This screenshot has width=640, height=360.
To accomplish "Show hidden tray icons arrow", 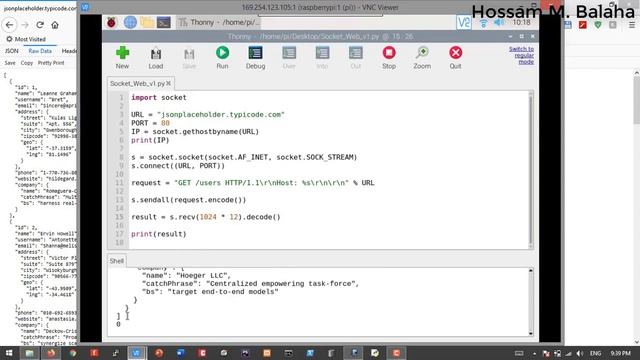I will 534,353.
